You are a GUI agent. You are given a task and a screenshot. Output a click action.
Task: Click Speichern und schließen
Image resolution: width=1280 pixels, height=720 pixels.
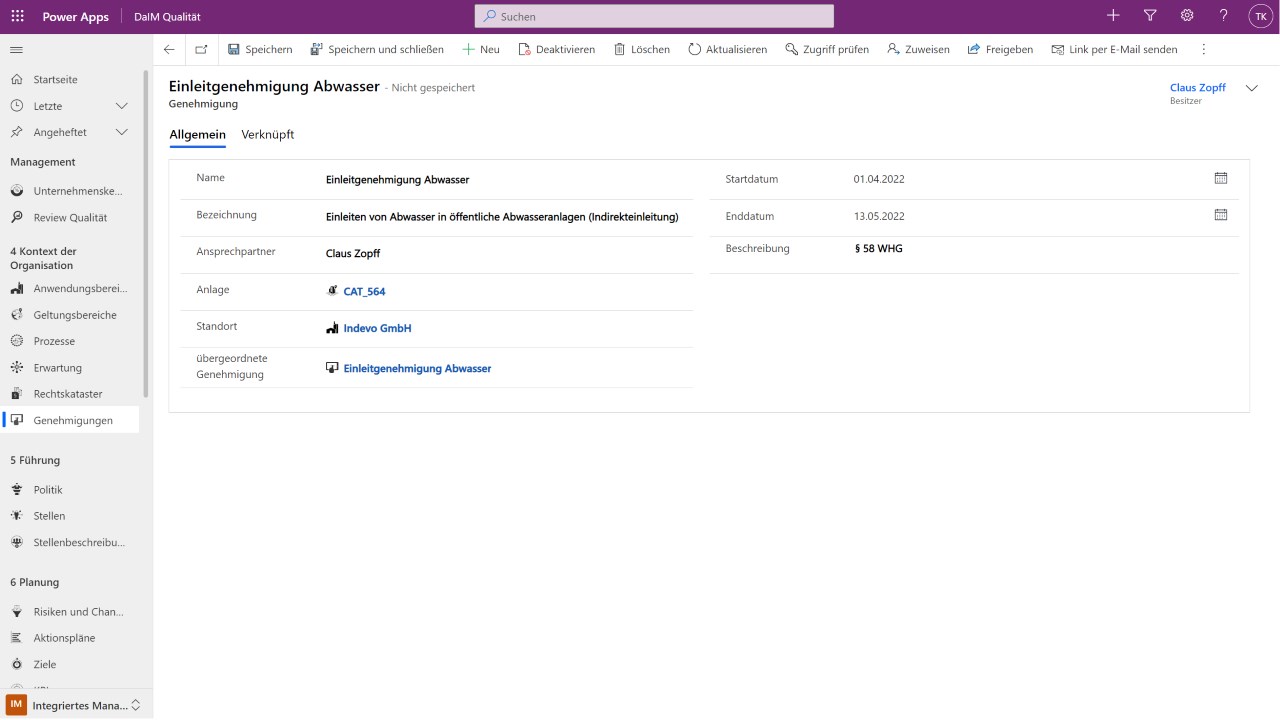pos(377,49)
